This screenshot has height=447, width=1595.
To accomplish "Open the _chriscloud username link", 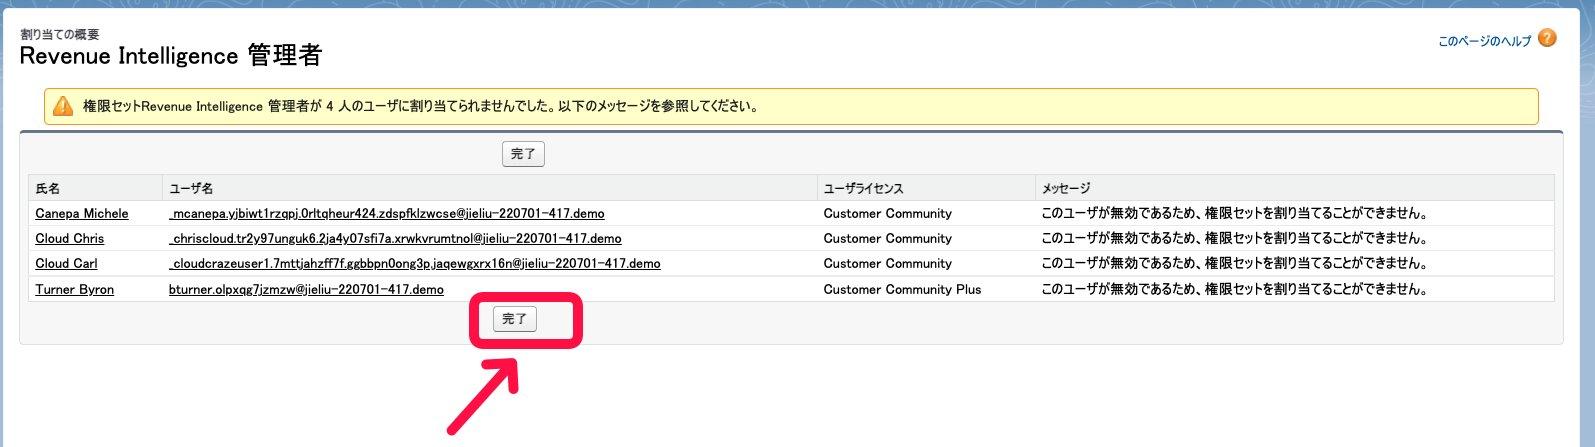I will tap(395, 238).
